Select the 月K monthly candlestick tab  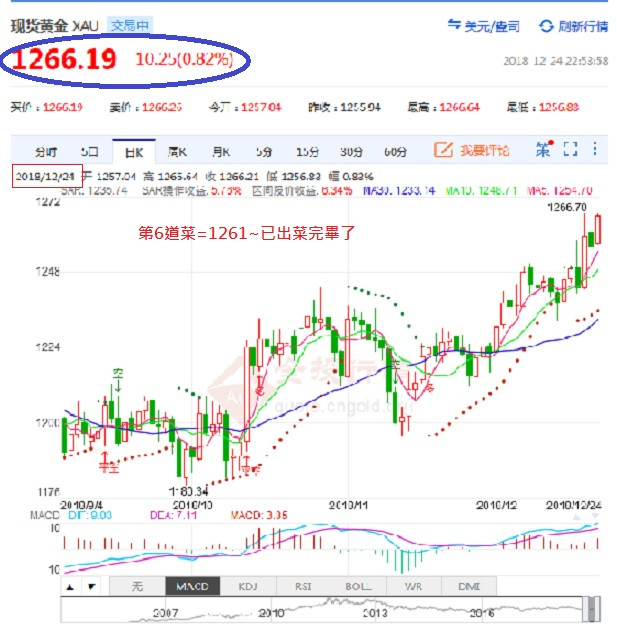point(221,152)
